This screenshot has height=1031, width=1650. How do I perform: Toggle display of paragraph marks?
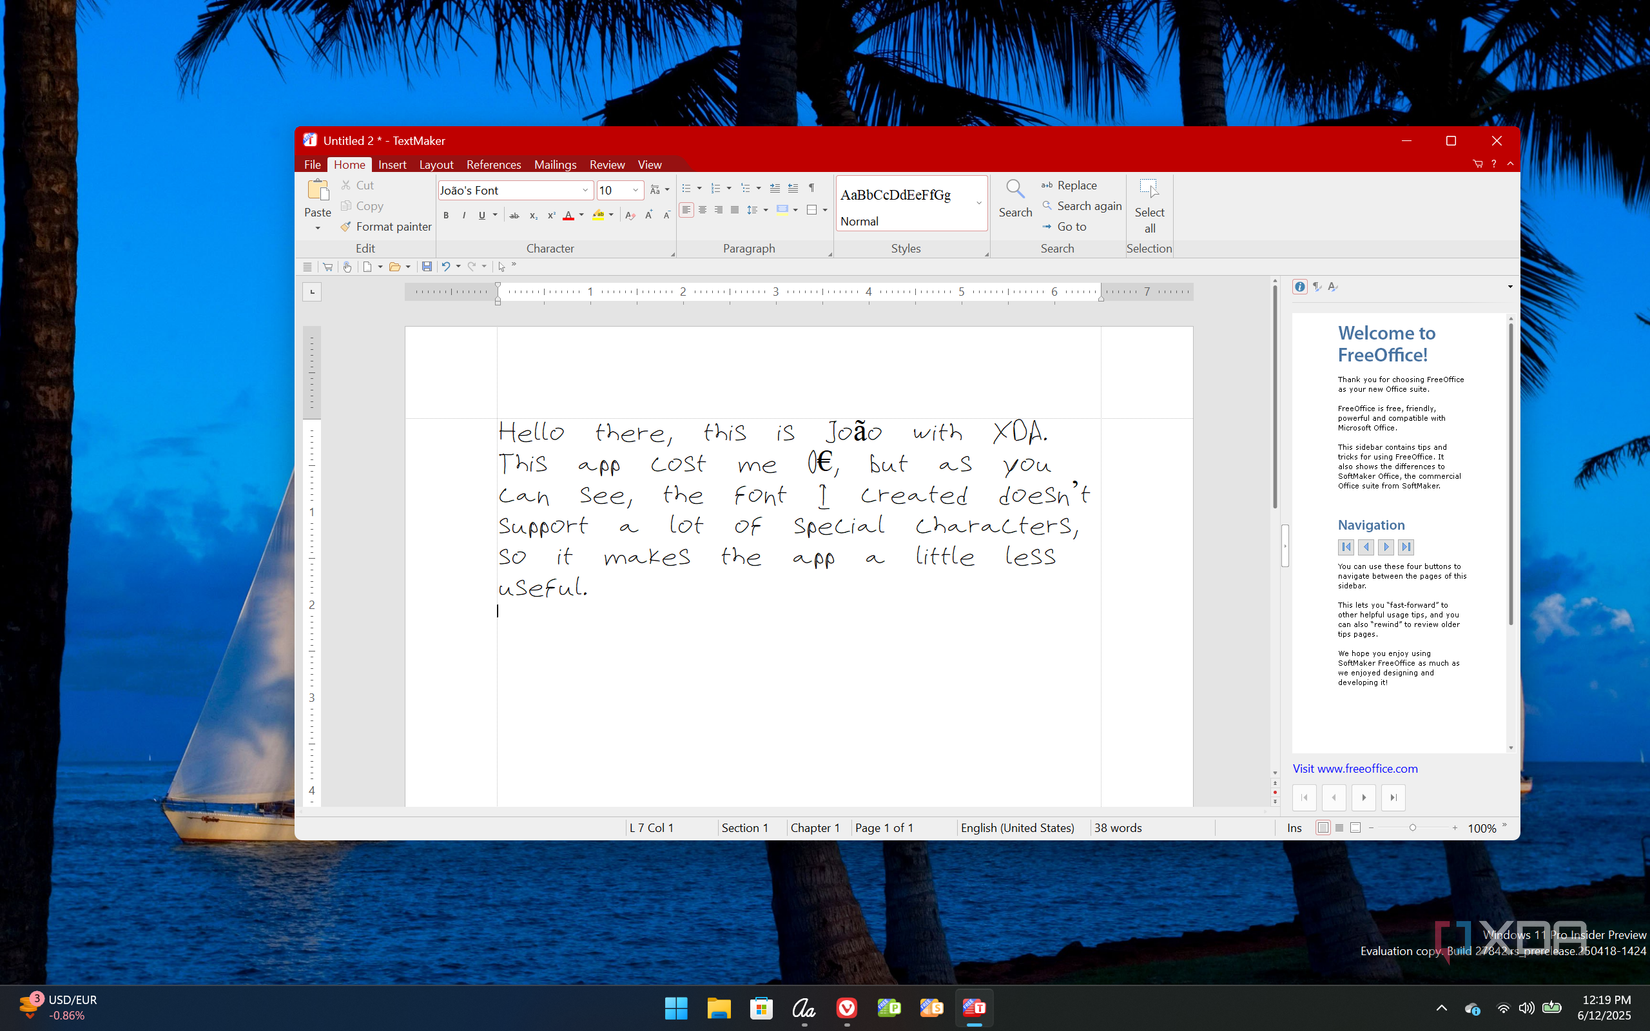coord(811,188)
